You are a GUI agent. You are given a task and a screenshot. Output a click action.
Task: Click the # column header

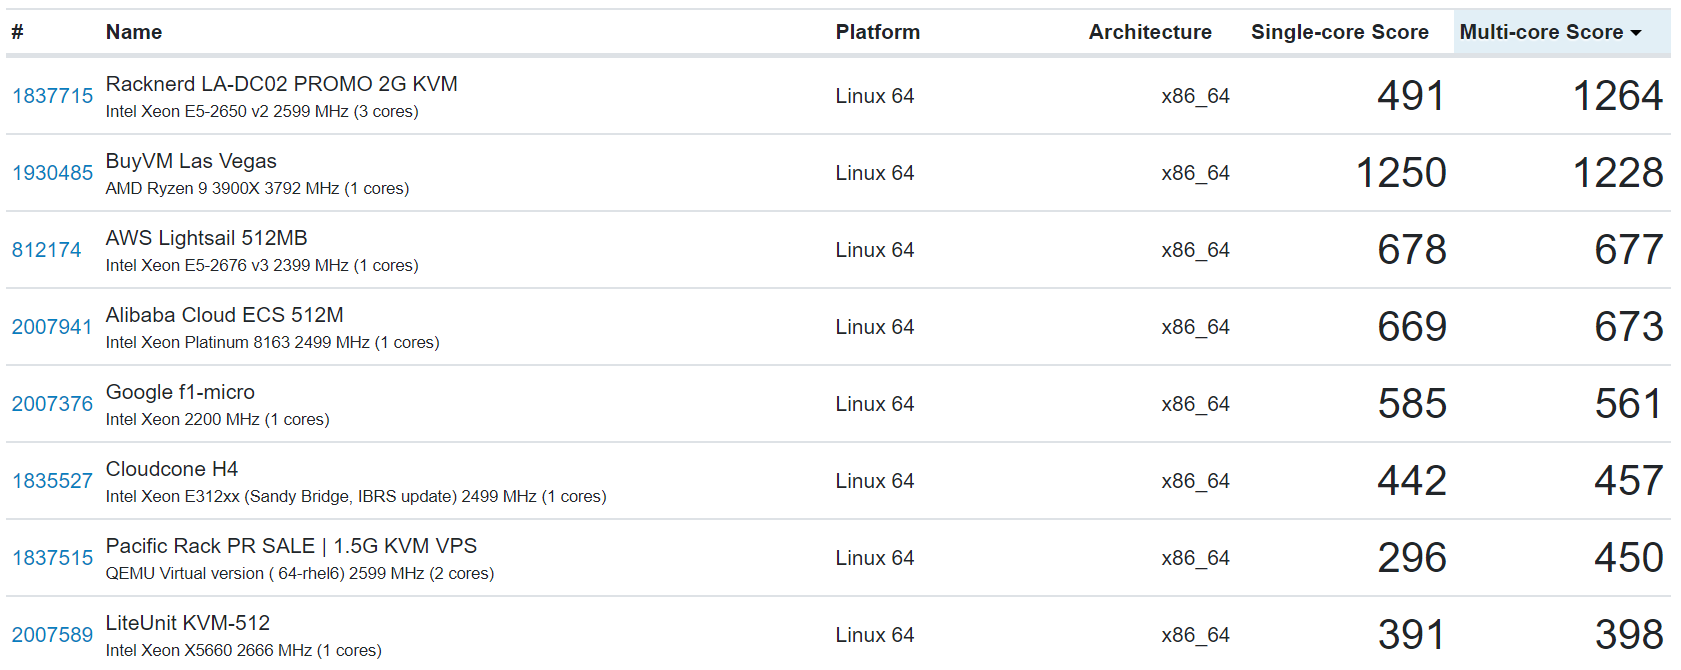coord(17,32)
